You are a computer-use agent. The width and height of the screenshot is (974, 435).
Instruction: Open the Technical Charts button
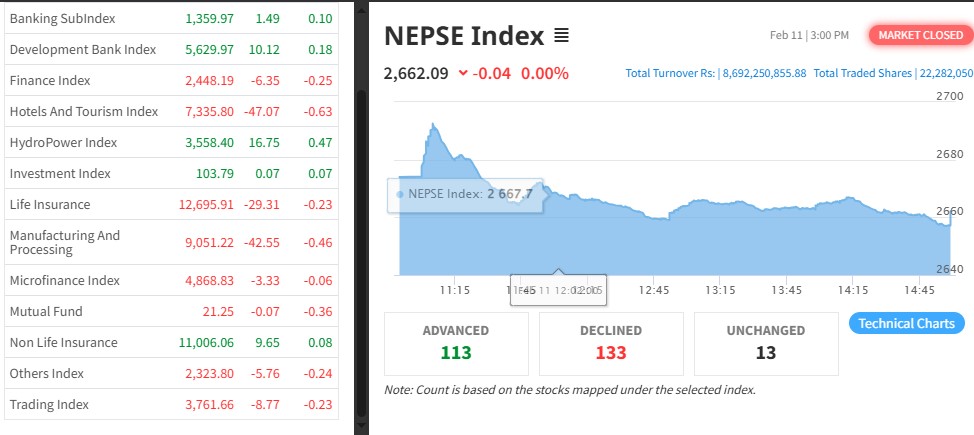(907, 323)
